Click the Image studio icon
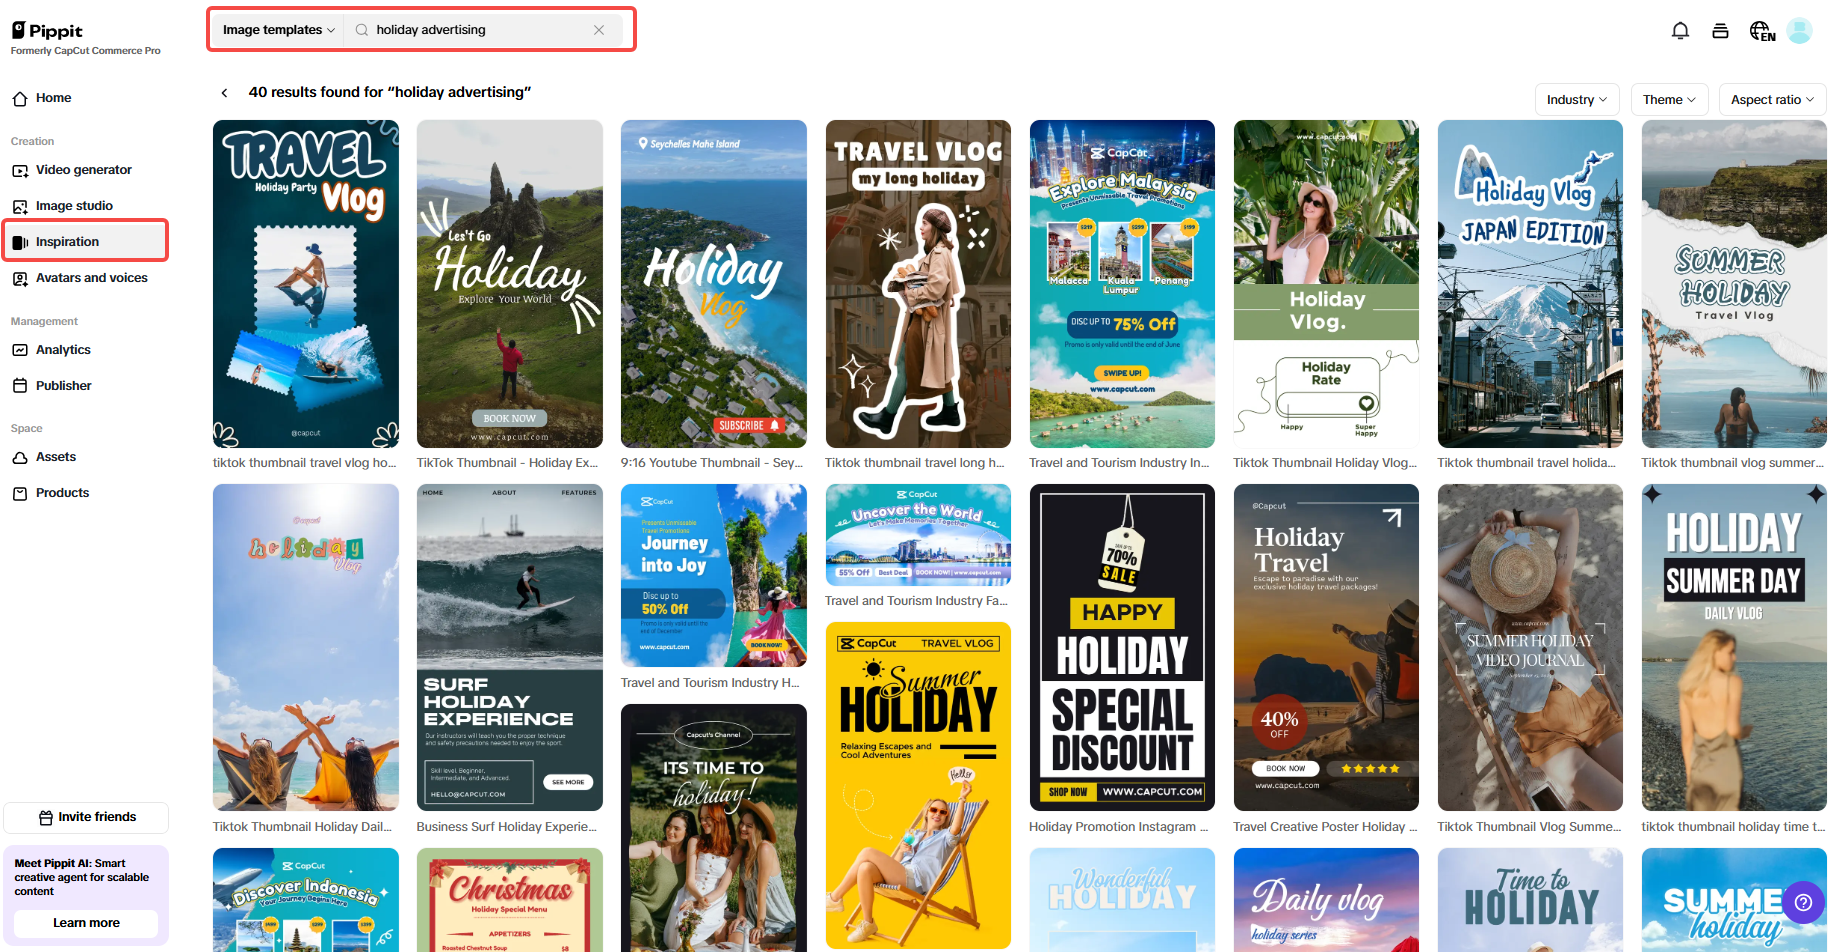The width and height of the screenshot is (1835, 952). pos(20,206)
